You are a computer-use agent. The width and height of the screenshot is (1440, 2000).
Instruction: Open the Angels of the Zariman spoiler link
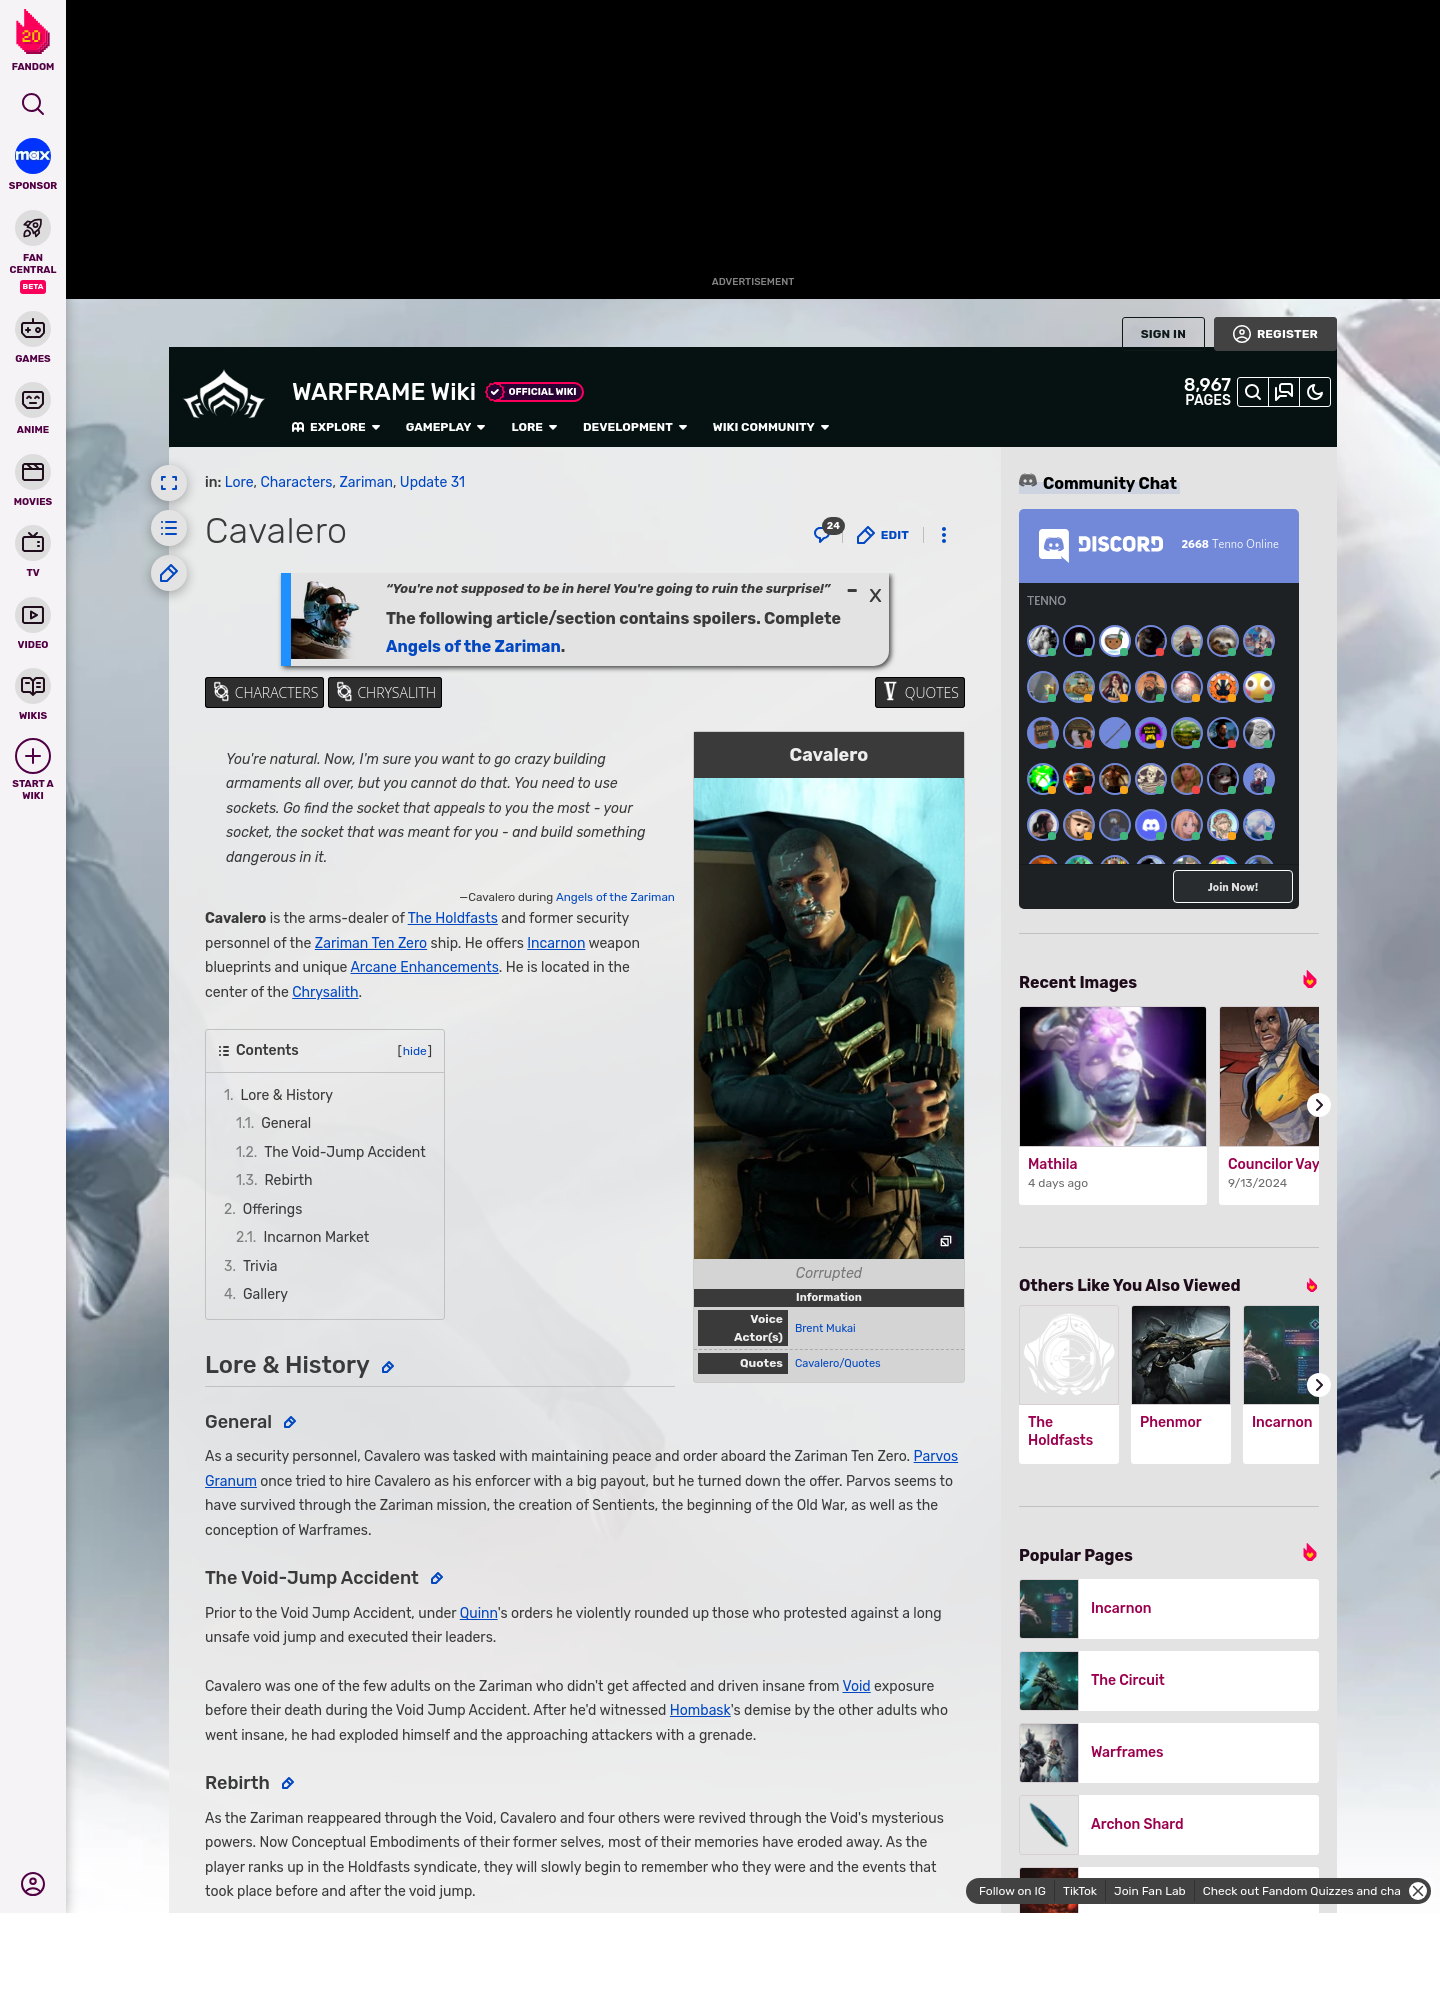473,646
